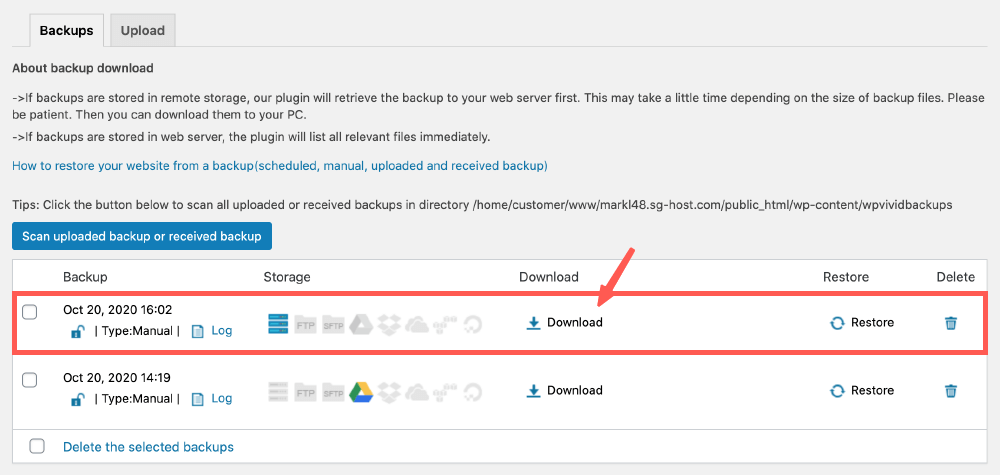The width and height of the screenshot is (1000, 475).
Task: Open the how to restore your website link
Action: 280,166
